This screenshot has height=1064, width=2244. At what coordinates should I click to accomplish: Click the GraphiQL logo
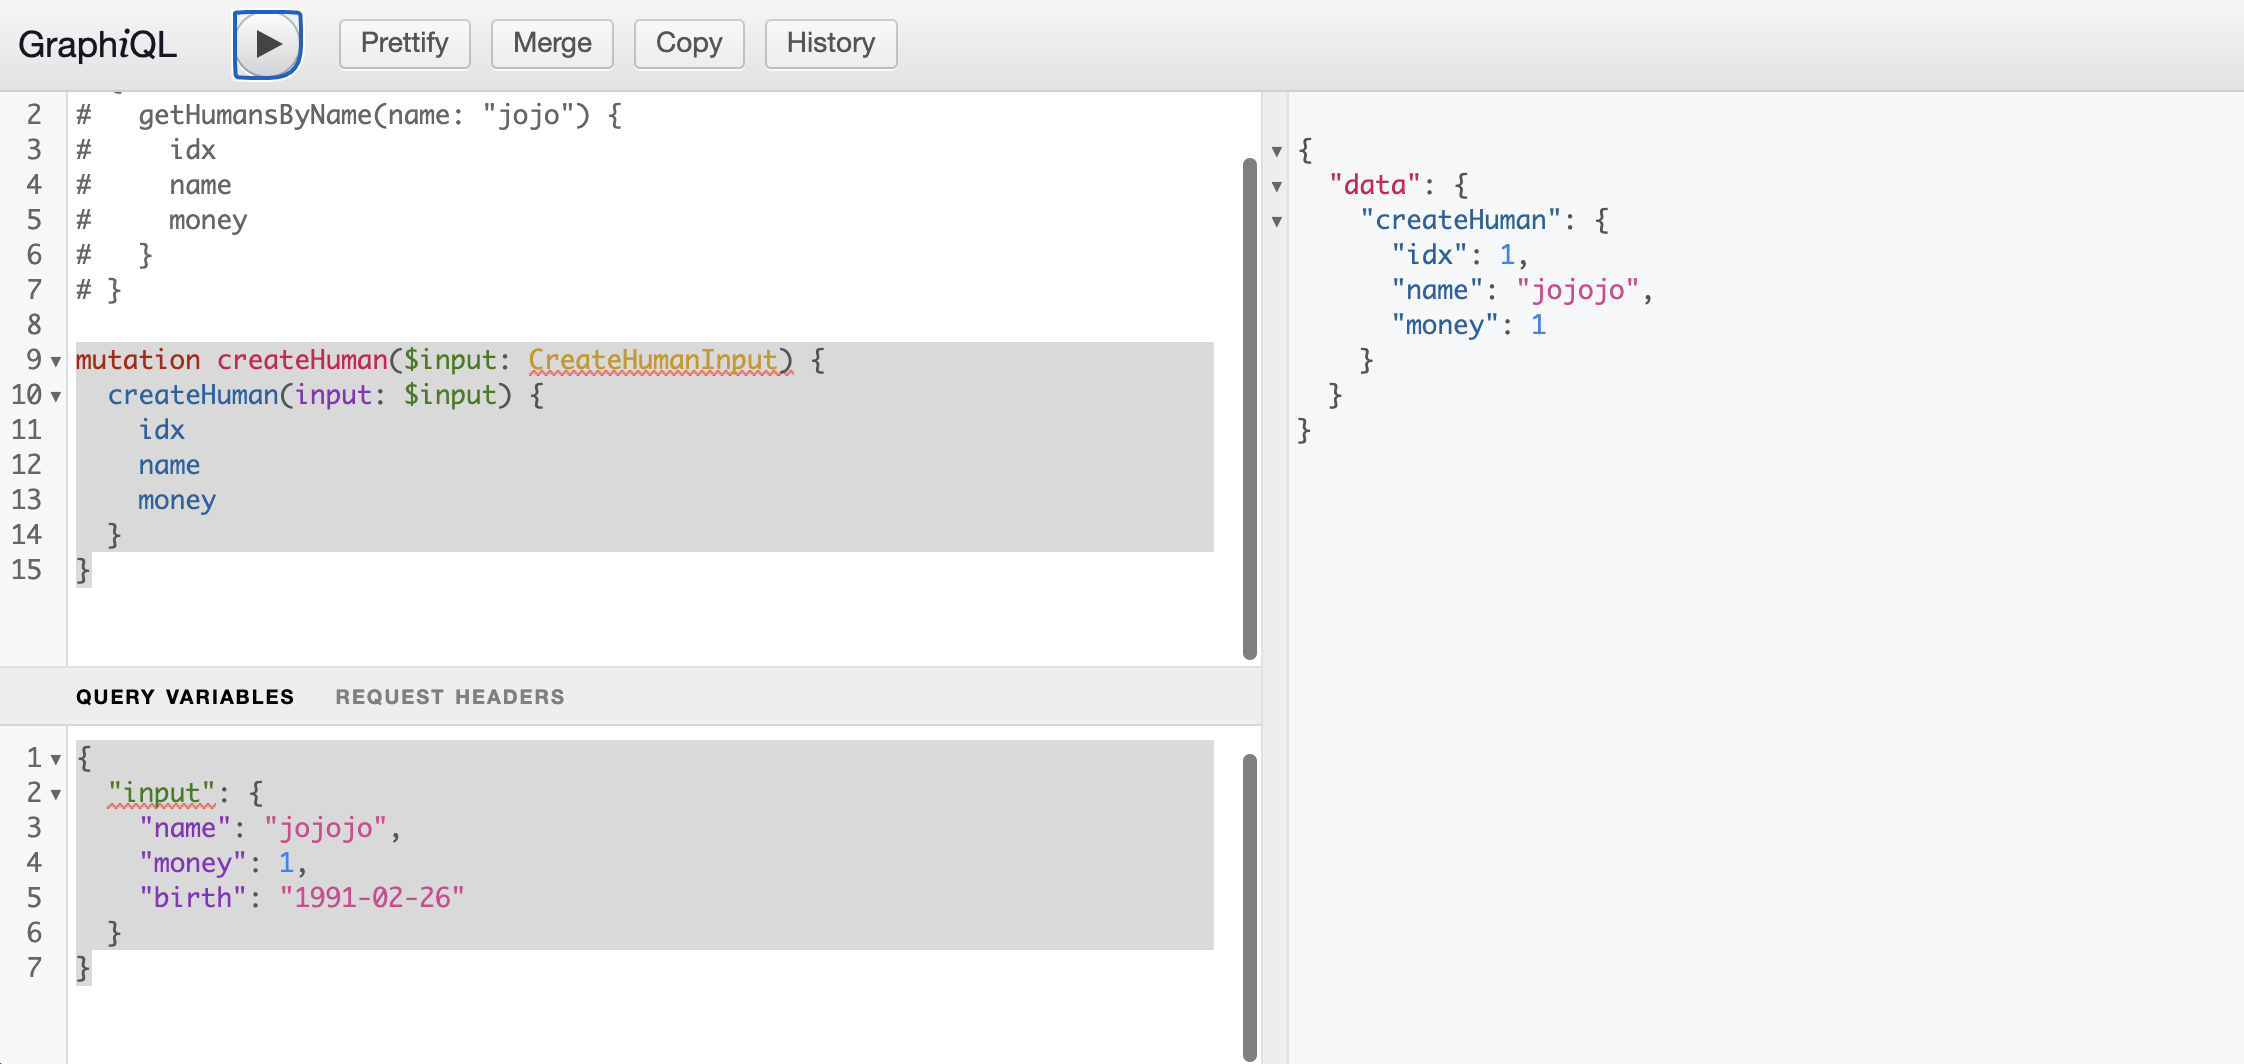coord(97,43)
